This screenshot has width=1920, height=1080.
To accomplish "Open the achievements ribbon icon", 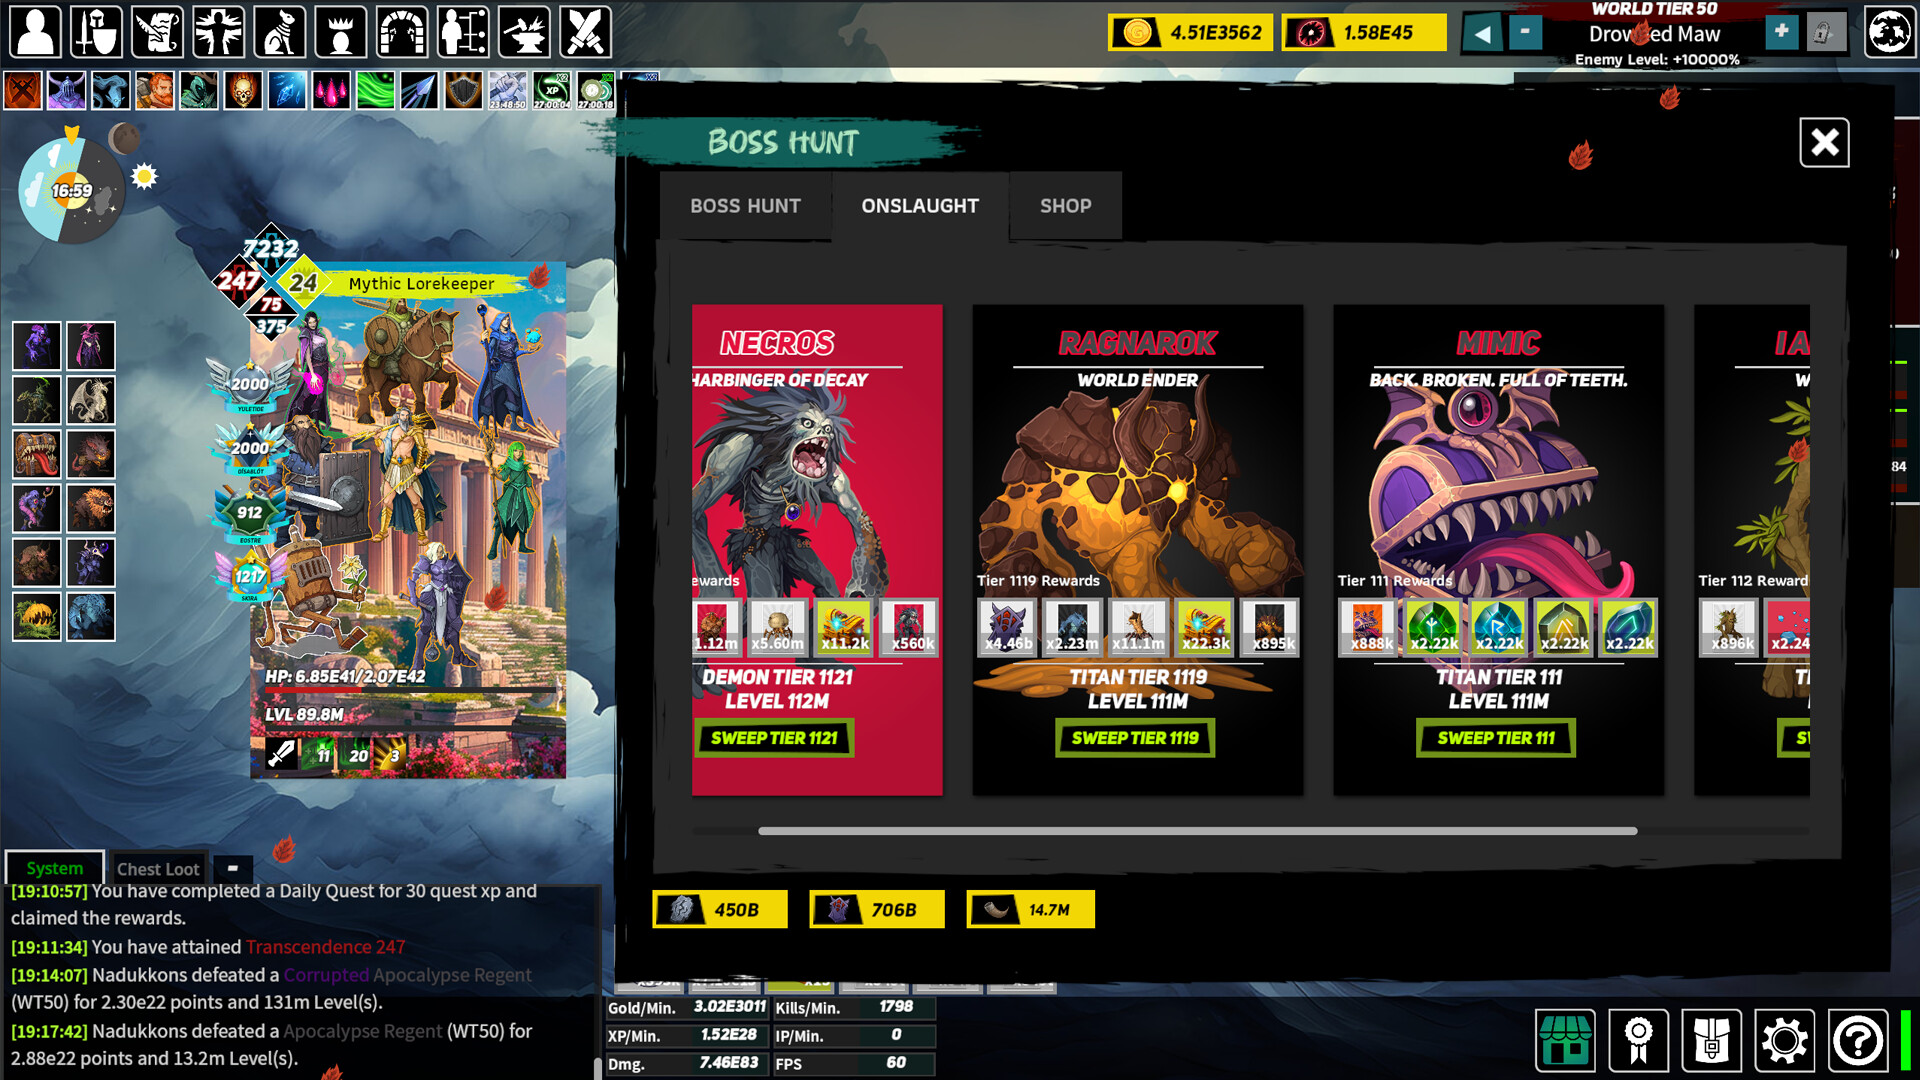I will point(1640,1040).
